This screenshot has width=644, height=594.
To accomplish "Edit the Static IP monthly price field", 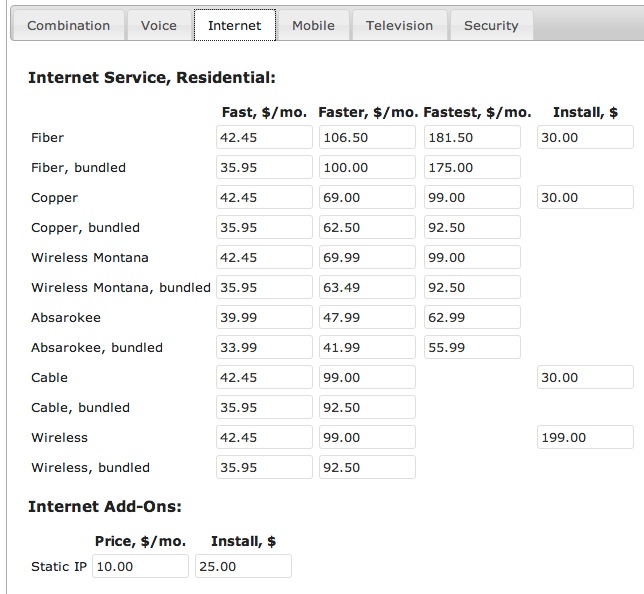I will point(140,567).
